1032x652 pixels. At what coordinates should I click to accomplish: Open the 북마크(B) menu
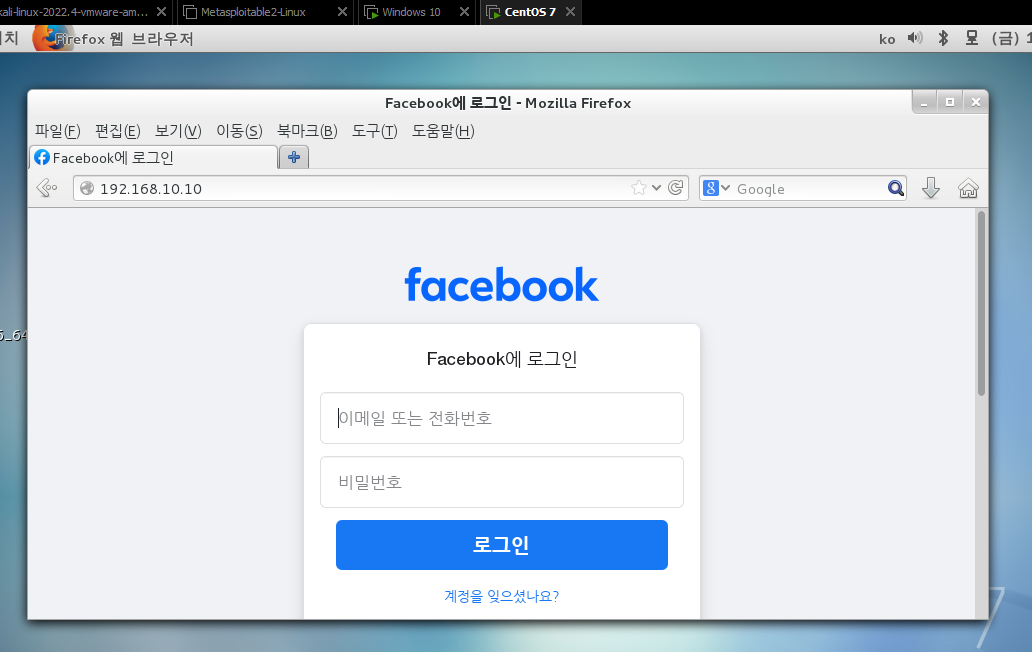coord(307,131)
